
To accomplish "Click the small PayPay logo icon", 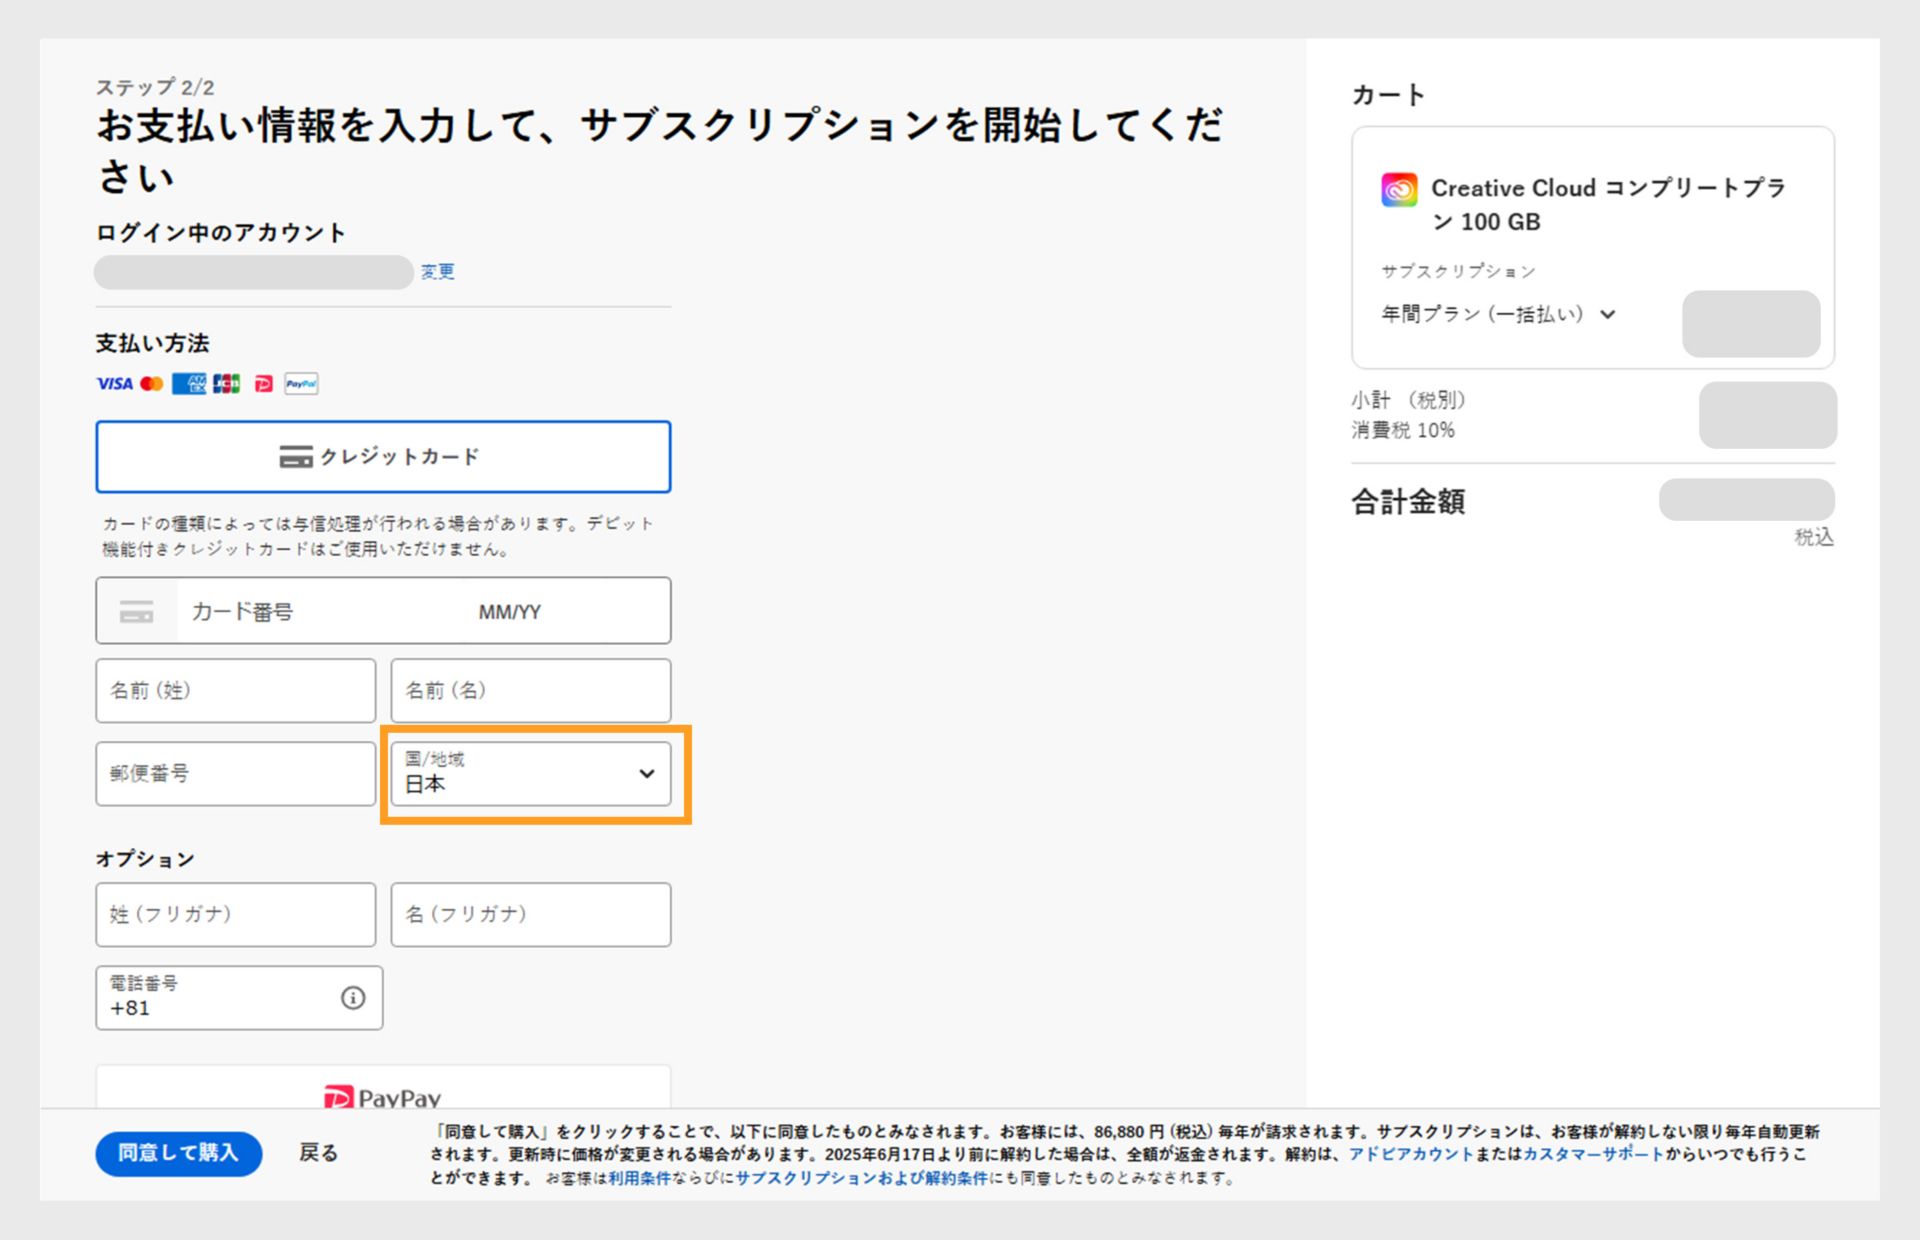I will 263,384.
